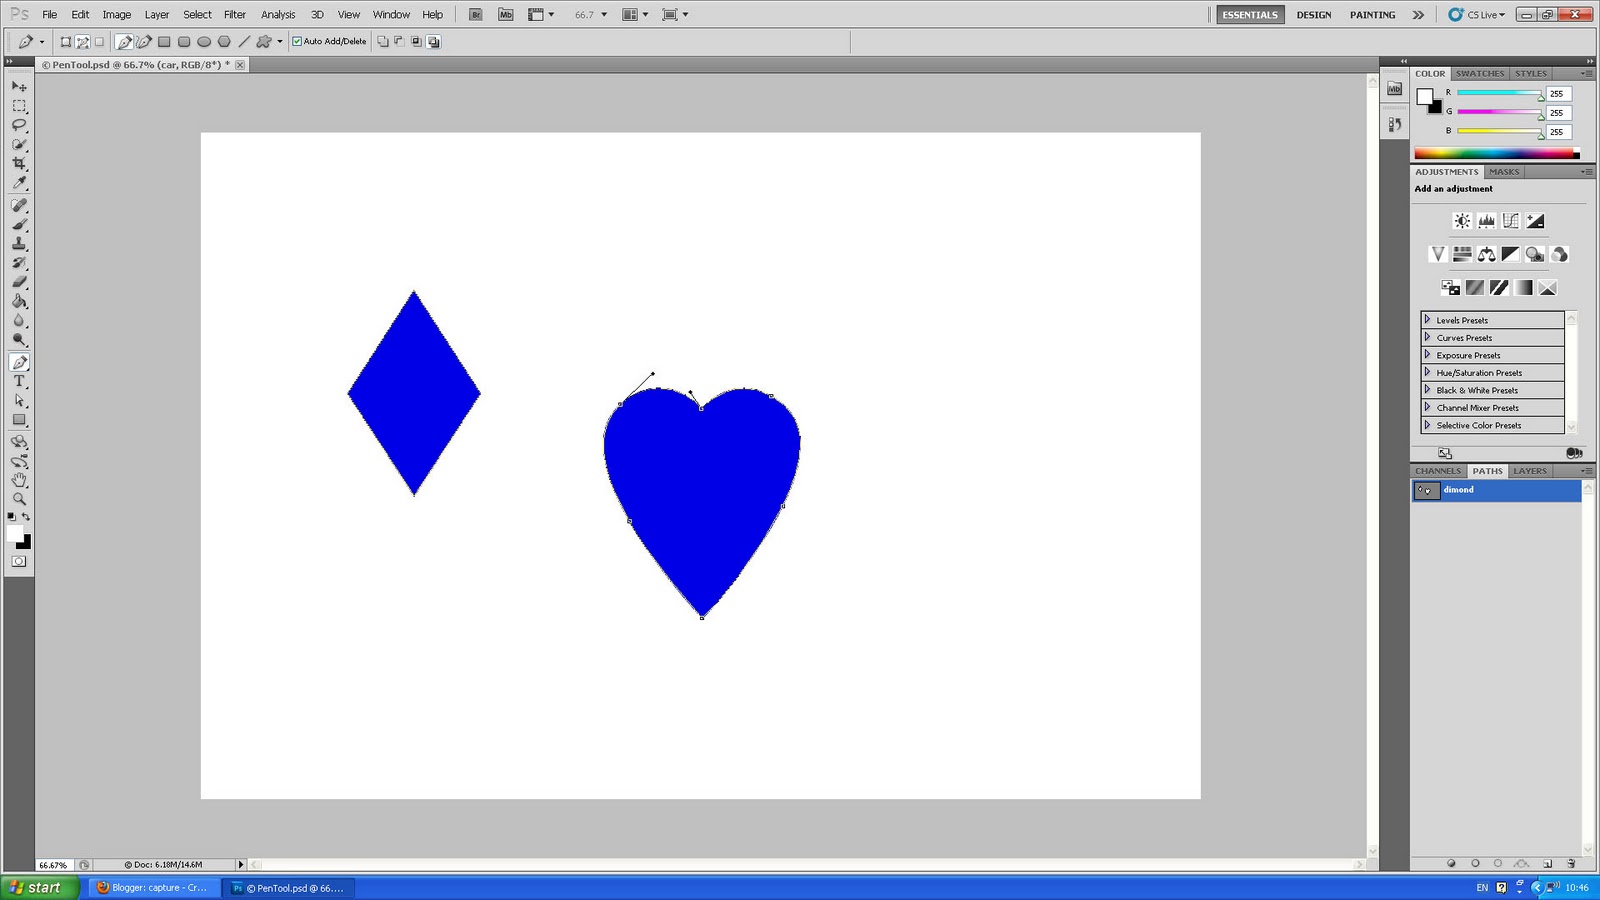Switch to the Channels tab

point(1437,470)
